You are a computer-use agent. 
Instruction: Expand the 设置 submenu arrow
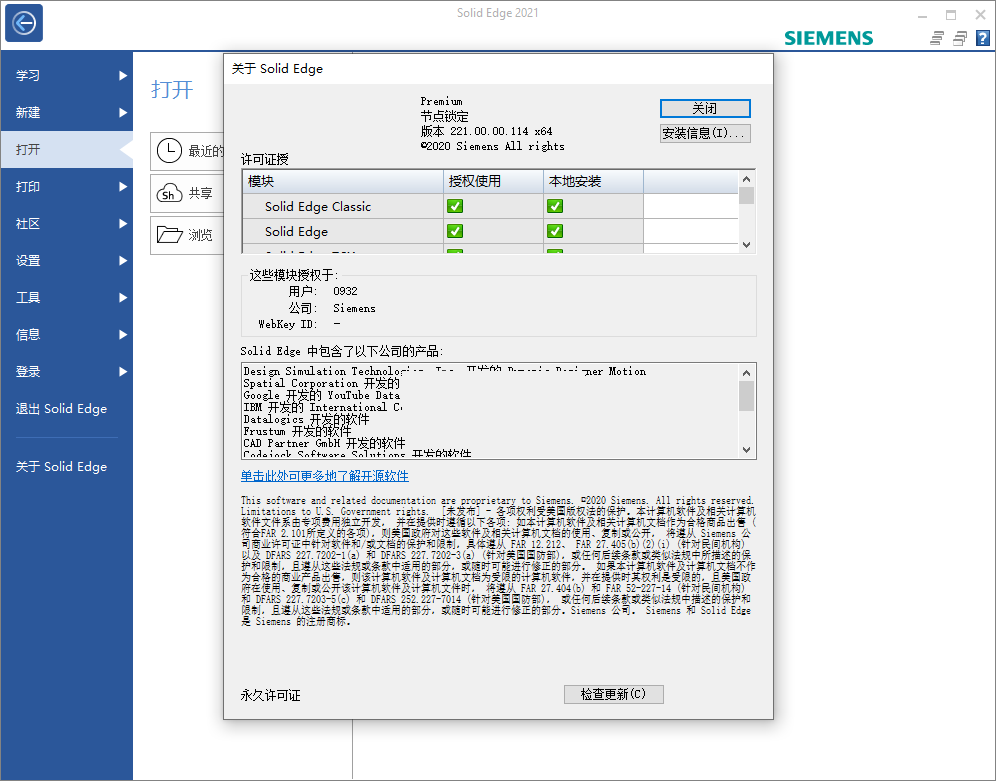[x=123, y=260]
